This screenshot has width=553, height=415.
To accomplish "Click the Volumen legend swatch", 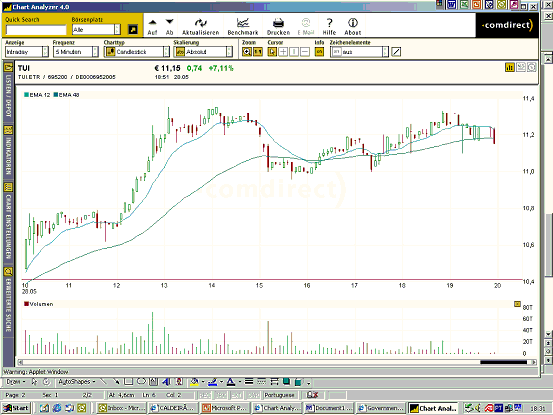I will [26, 304].
